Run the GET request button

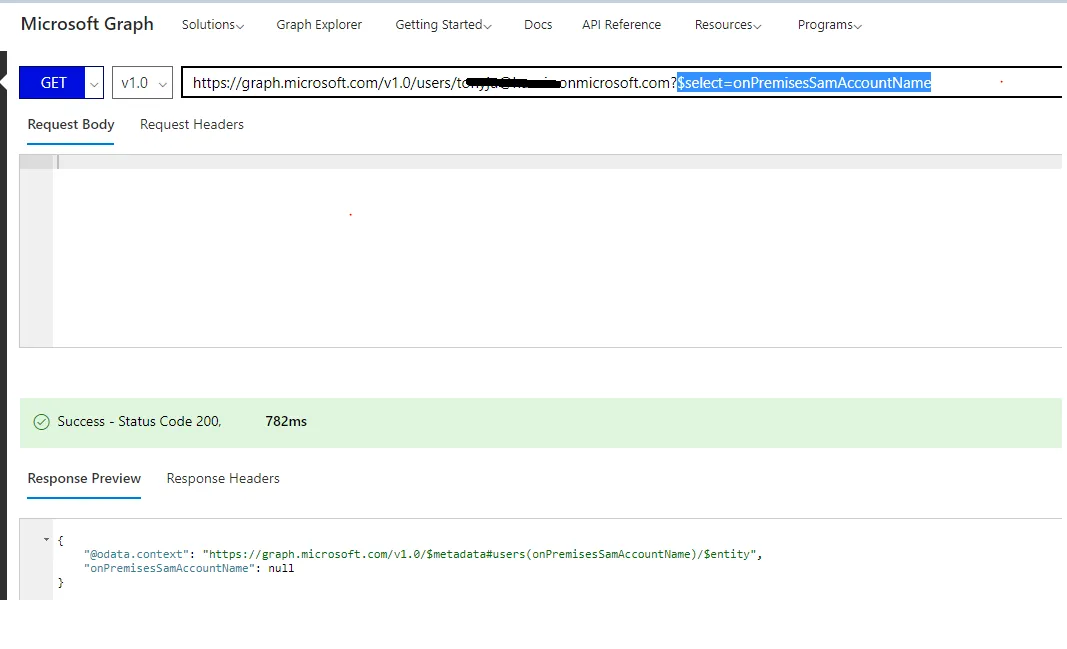52,82
